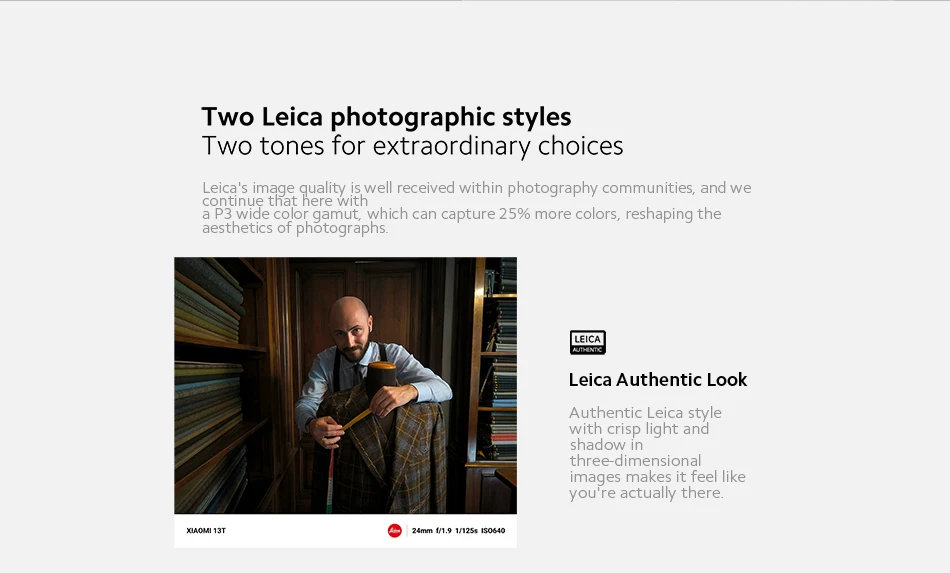This screenshot has width=950, height=573.
Task: Click the yellow measuring tape in photo
Action: click(356, 419)
